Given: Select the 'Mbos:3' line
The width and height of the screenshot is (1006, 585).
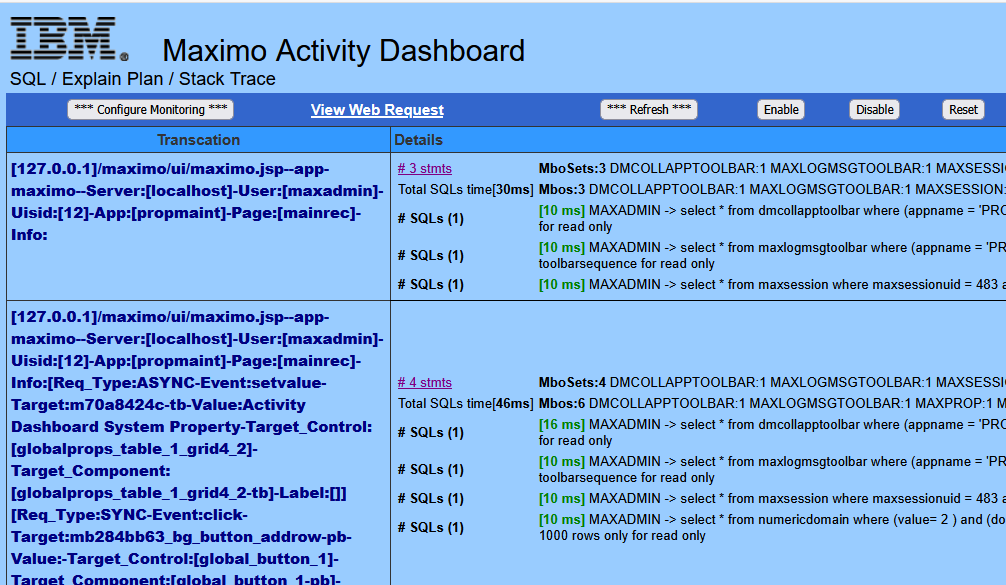Looking at the screenshot, I should pyautogui.click(x=772, y=189).
